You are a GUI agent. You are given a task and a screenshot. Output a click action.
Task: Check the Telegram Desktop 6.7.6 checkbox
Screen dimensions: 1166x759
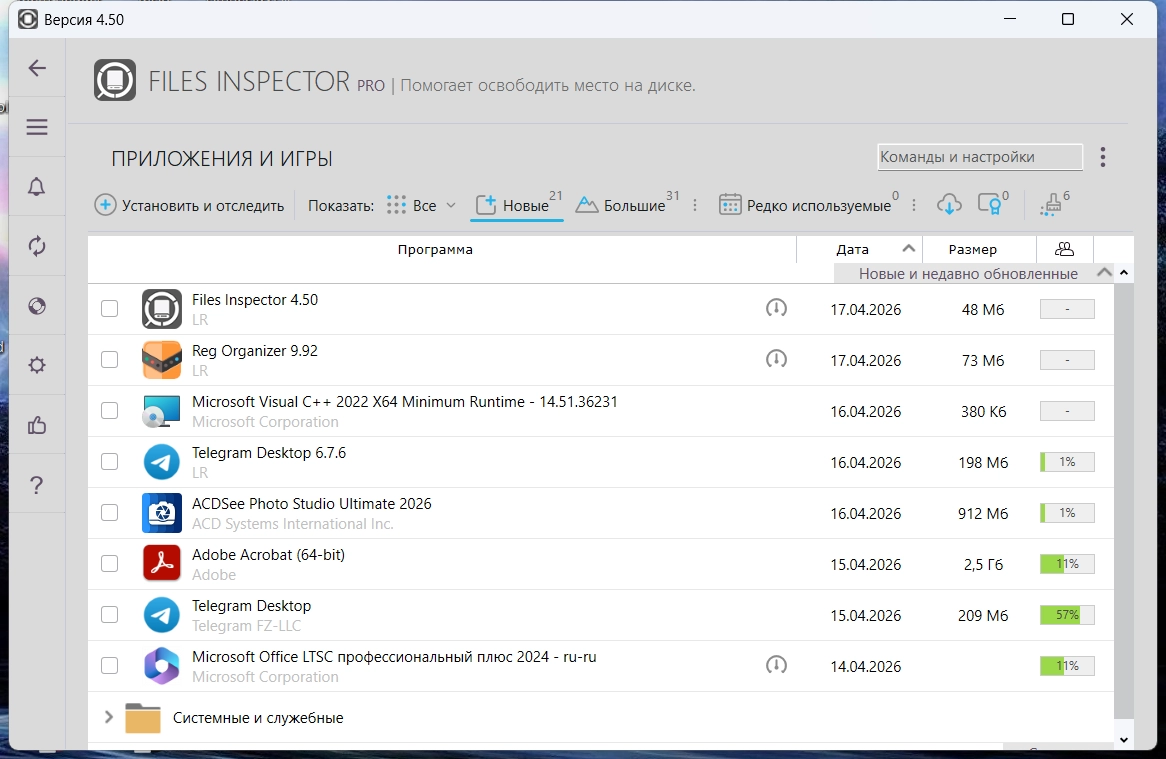[109, 462]
